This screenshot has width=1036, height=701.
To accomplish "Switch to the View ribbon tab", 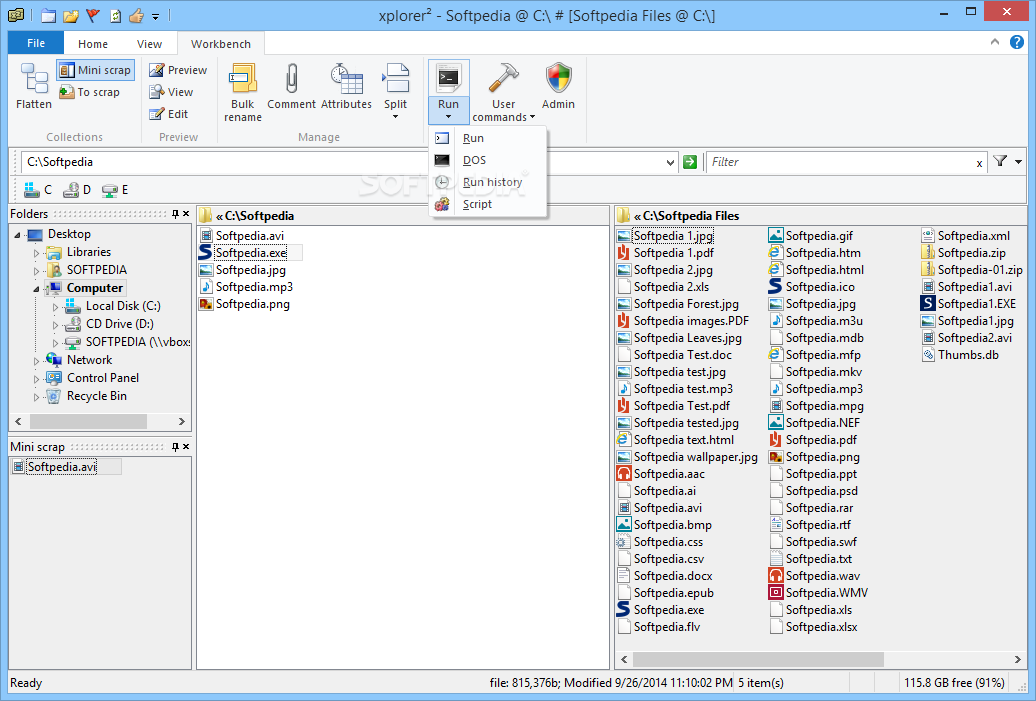I will coord(149,44).
